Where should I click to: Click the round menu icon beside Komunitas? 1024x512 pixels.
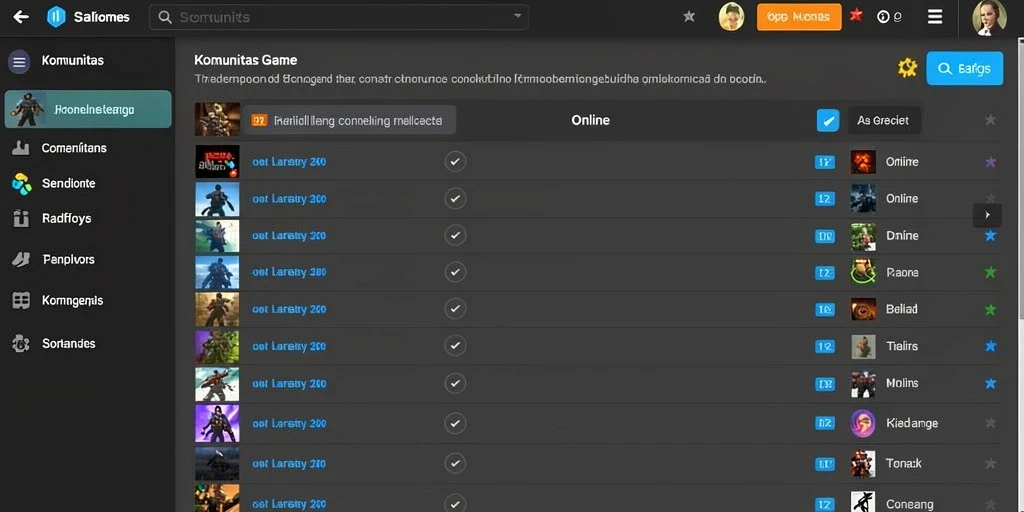[19, 62]
